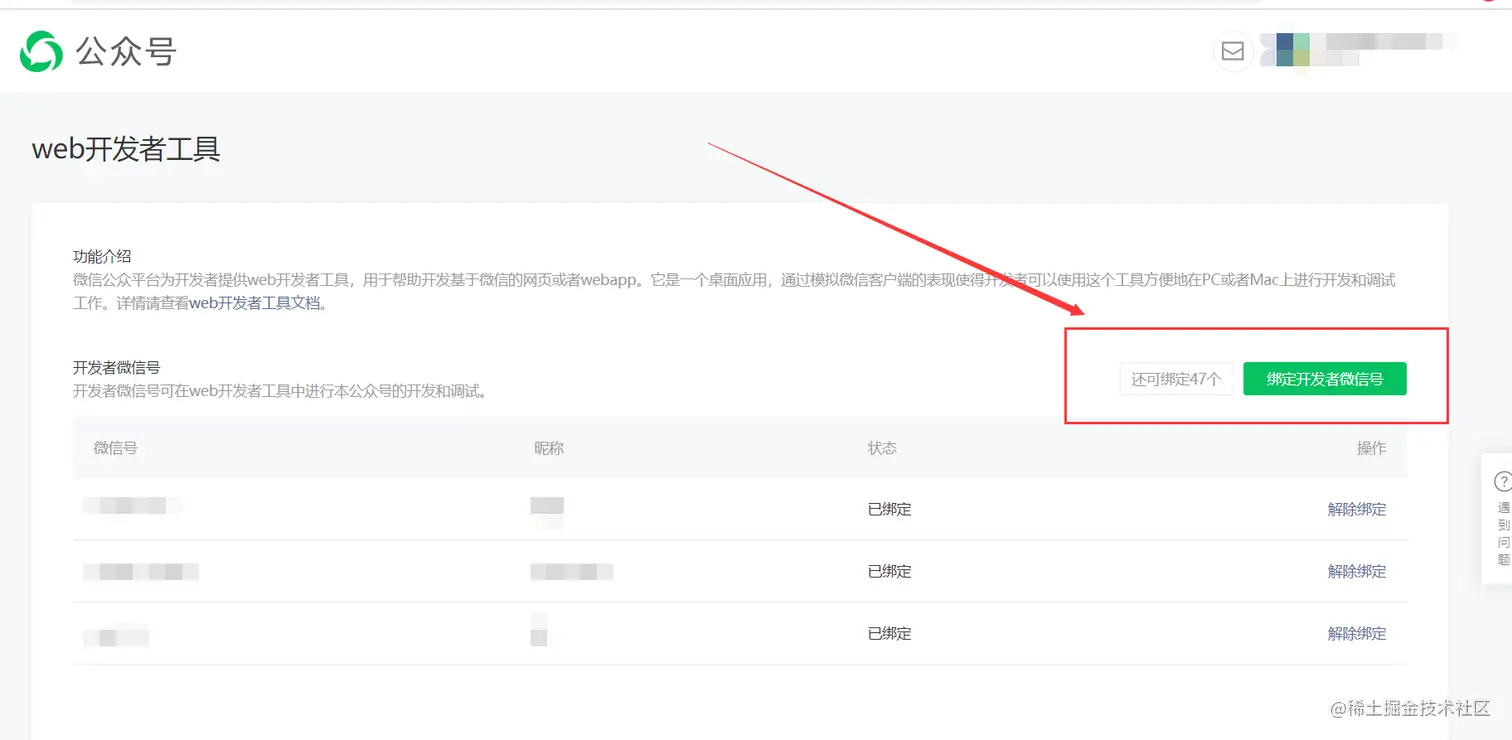
Task: Click the 操作 column header
Action: (x=1372, y=448)
